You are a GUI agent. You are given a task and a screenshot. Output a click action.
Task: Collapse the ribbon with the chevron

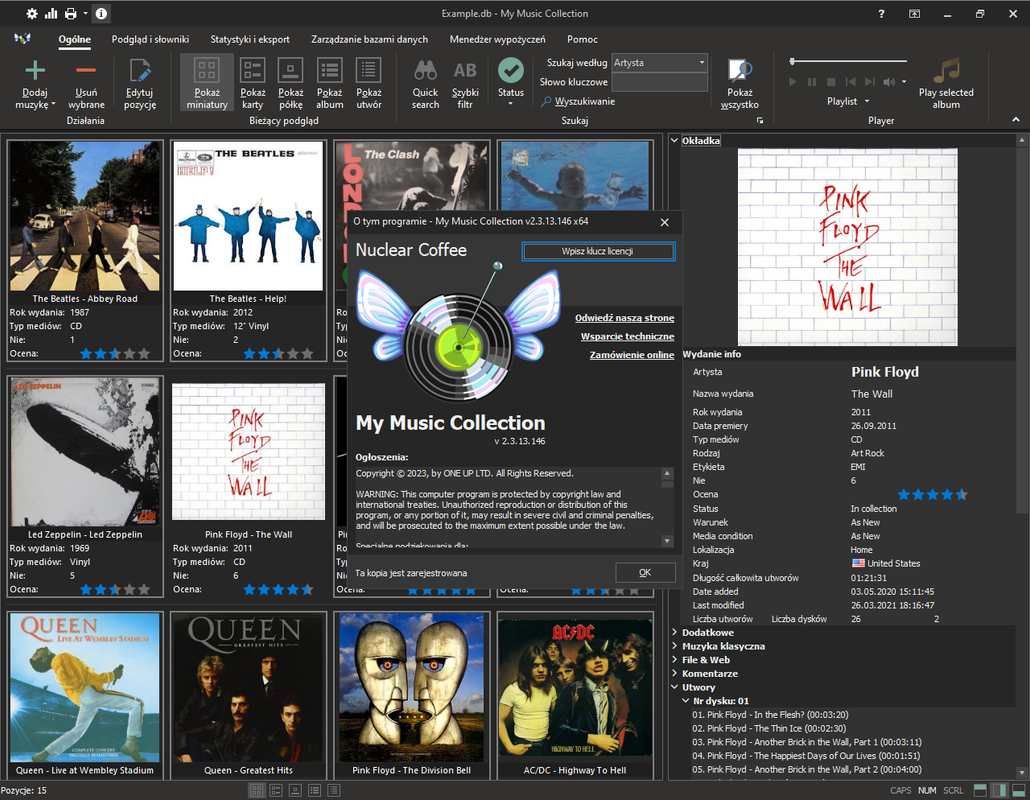[x=1016, y=120]
